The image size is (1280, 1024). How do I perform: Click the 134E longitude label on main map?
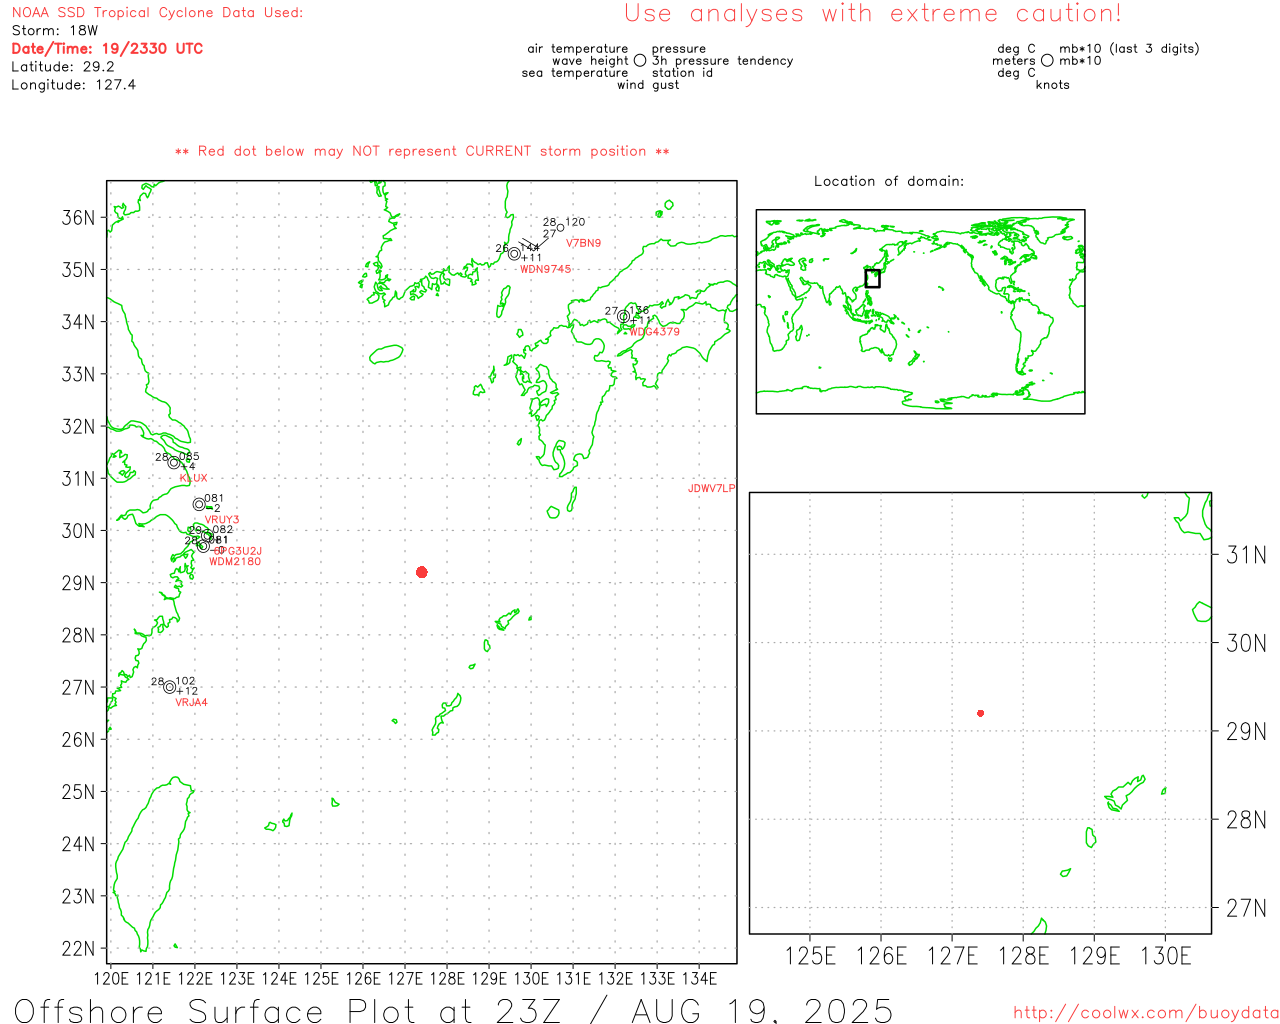pyautogui.click(x=699, y=978)
